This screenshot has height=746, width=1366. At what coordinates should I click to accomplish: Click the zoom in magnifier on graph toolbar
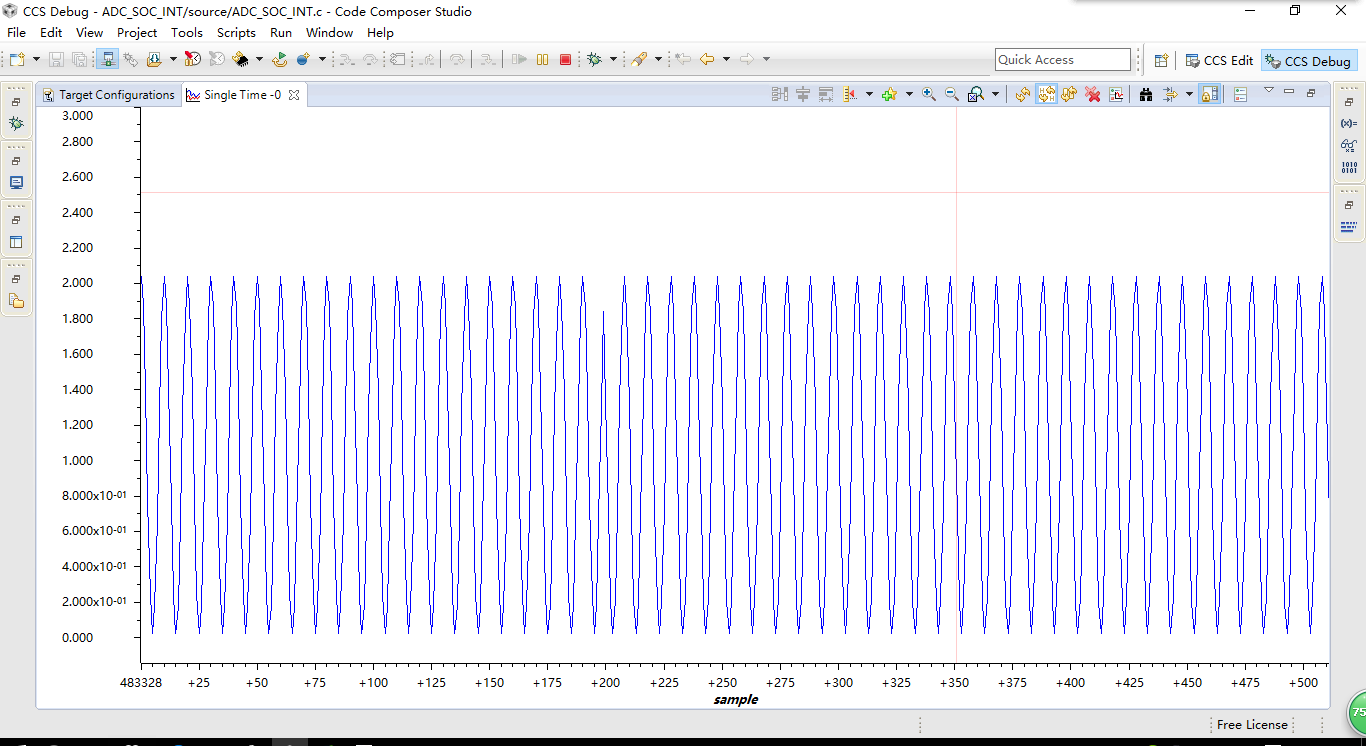929,94
